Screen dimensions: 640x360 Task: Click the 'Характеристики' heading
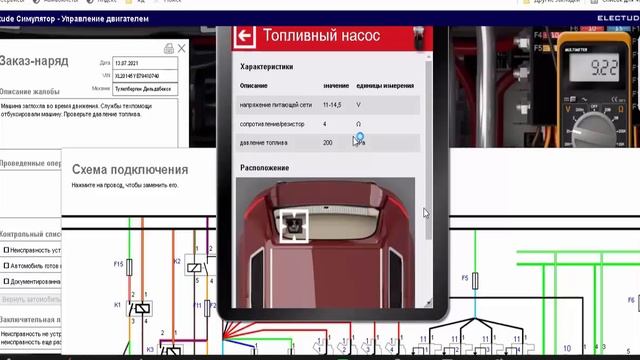tap(267, 67)
